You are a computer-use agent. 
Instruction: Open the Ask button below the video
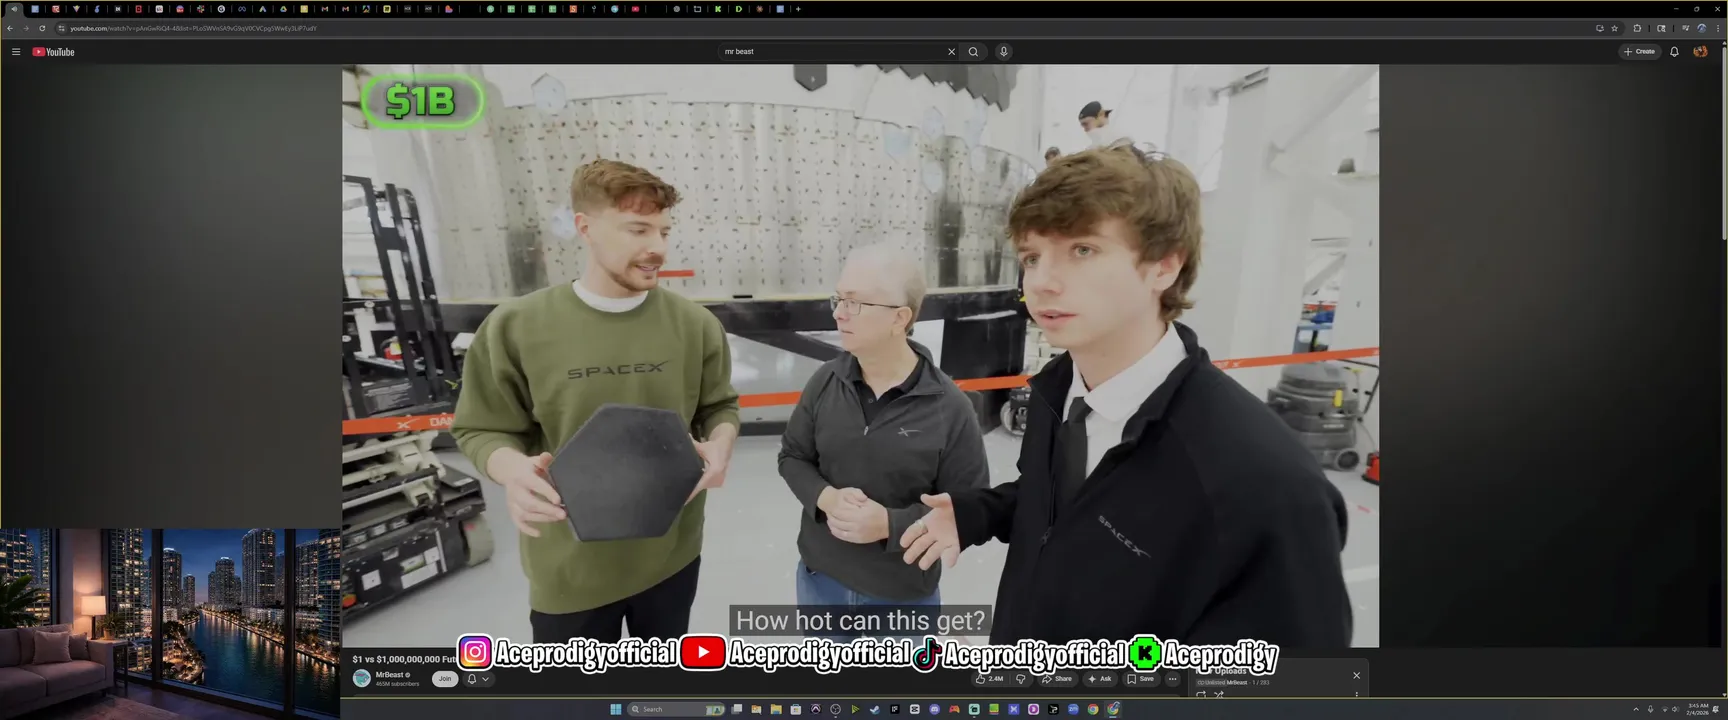click(1100, 679)
